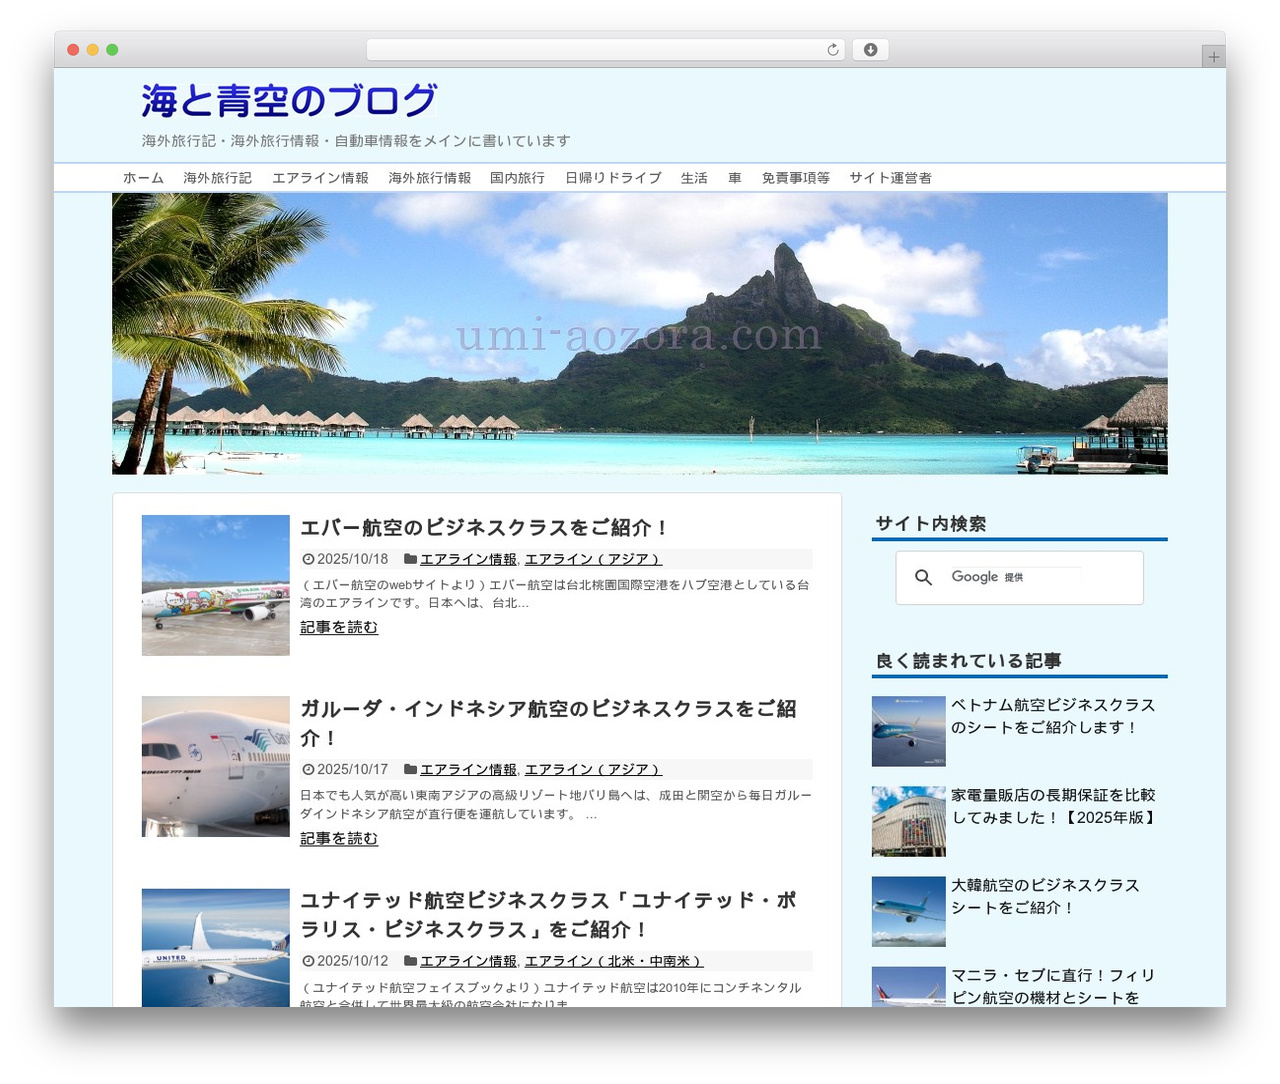Open the 免責事項等 menu item

pyautogui.click(x=795, y=178)
